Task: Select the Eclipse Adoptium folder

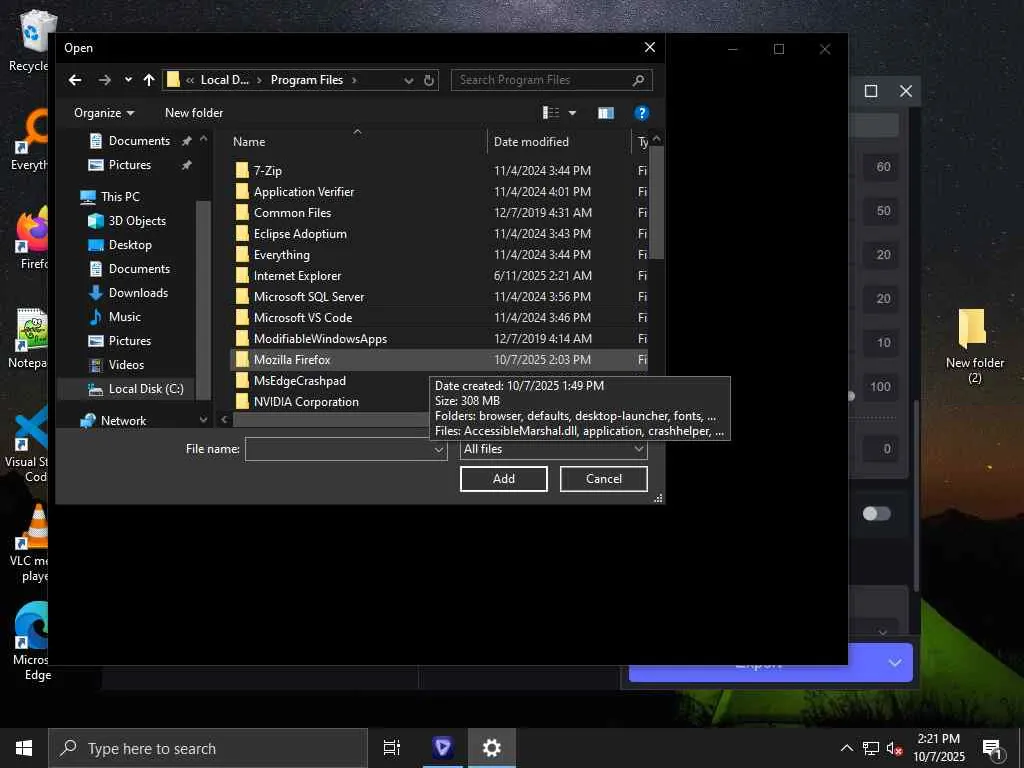Action: click(300, 234)
